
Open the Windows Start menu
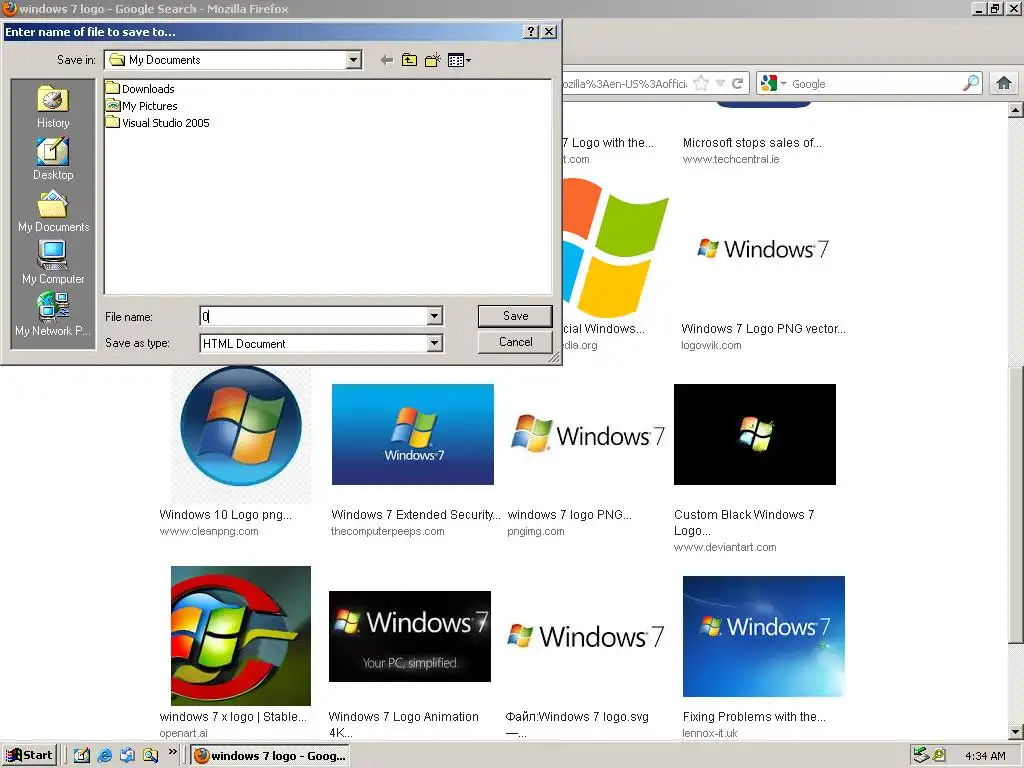pyautogui.click(x=29, y=755)
